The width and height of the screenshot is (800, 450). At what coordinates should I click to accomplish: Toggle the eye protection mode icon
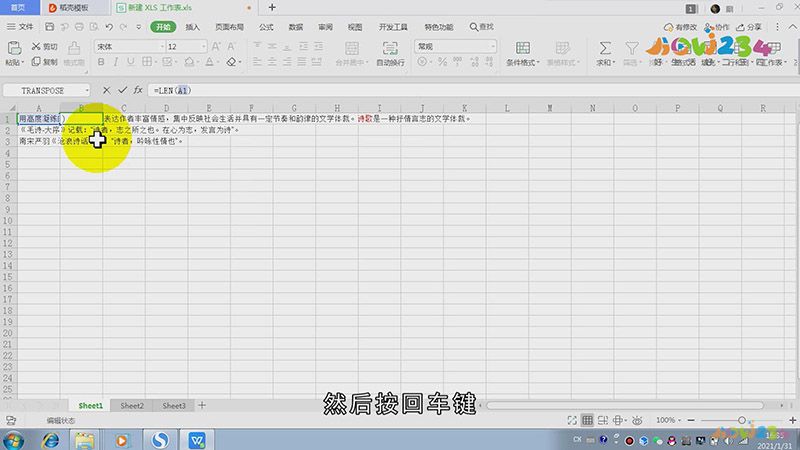tap(637, 420)
